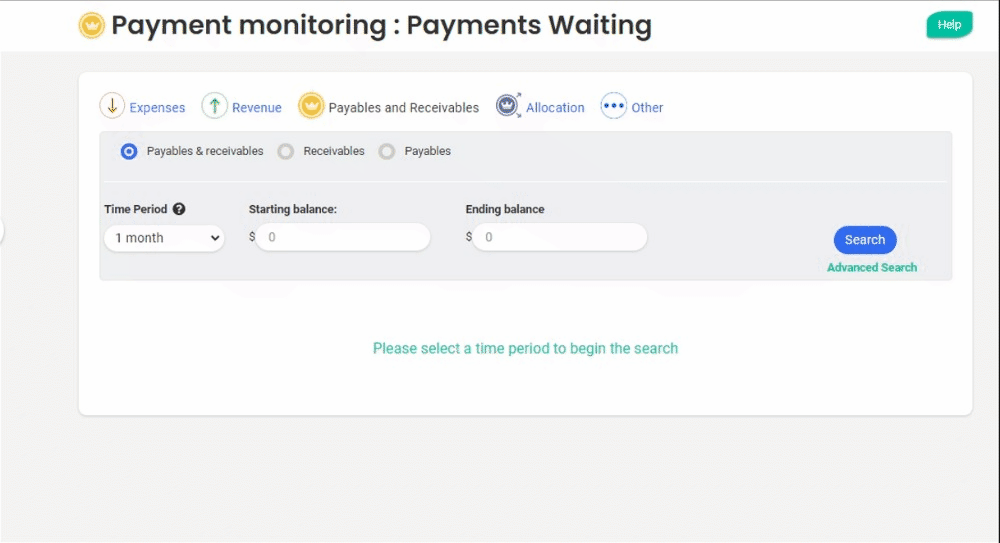This screenshot has height=543, width=1000.
Task: Select the Payables radio button
Action: tap(387, 152)
